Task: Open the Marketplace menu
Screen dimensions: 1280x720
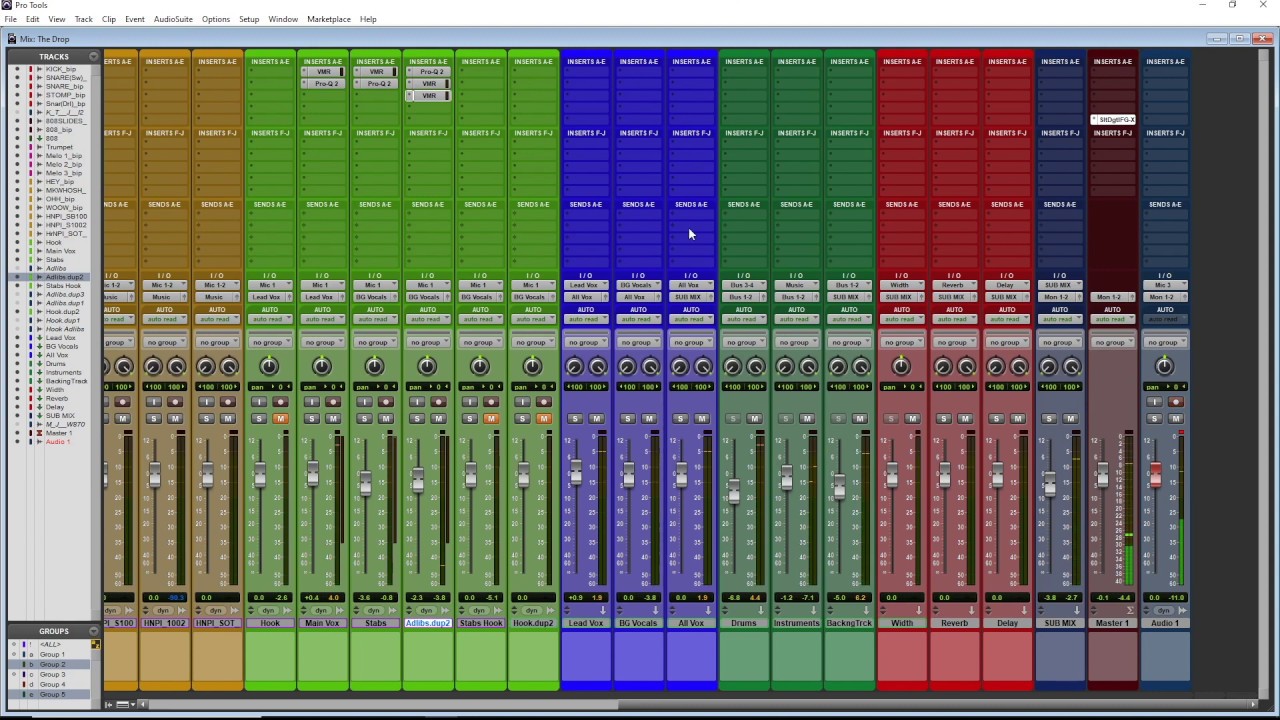Action: pyautogui.click(x=329, y=19)
